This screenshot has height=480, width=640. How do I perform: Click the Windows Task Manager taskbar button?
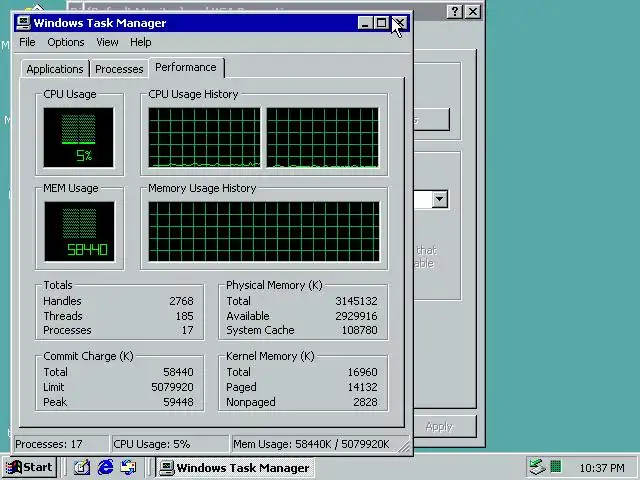pyautogui.click(x=235, y=467)
